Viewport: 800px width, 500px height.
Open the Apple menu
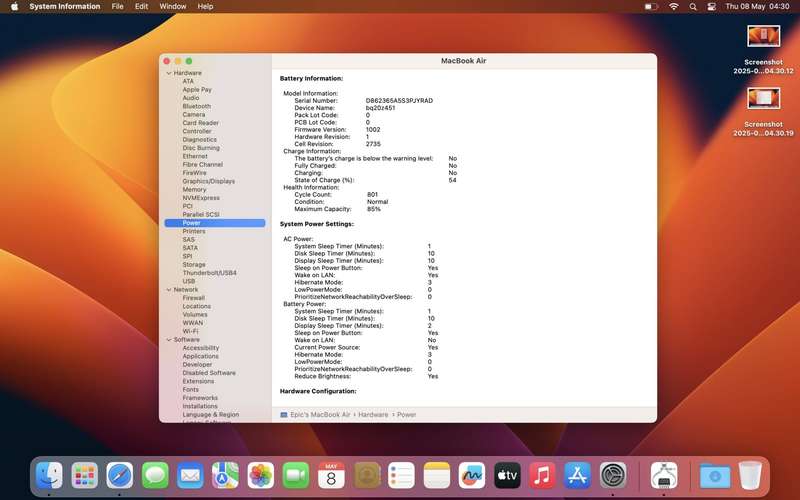coord(14,7)
